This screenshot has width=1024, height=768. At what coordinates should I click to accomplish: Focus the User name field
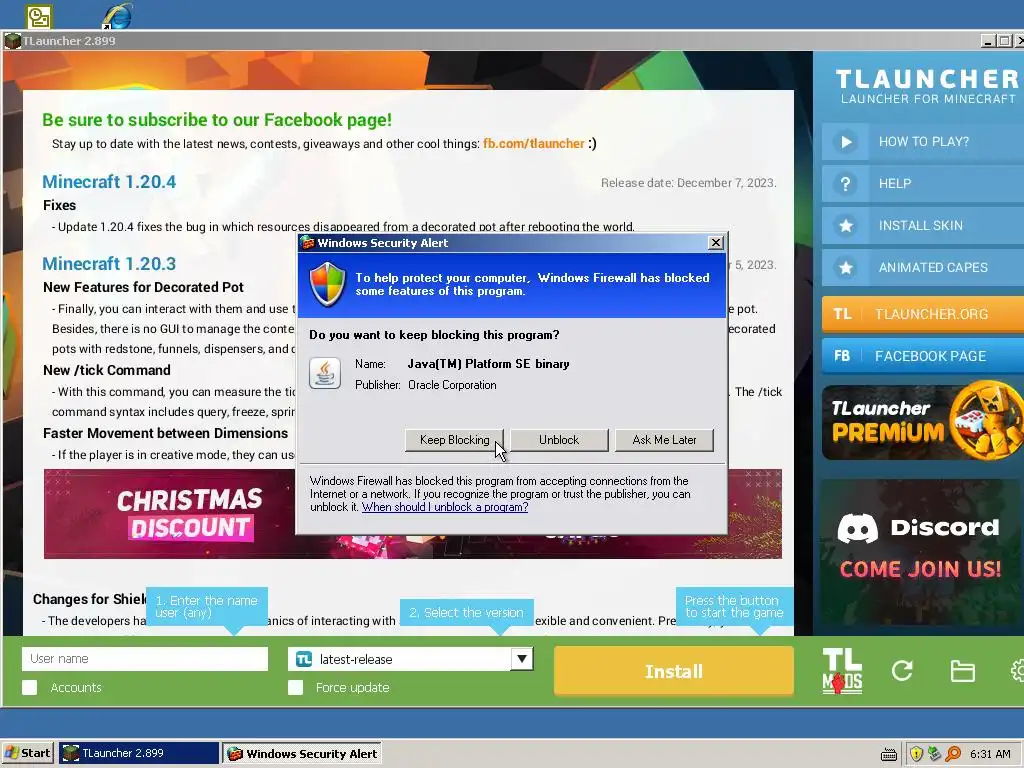click(x=145, y=659)
